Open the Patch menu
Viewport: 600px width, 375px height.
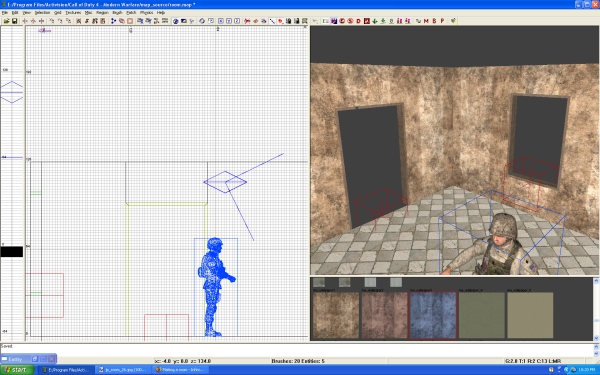131,13
